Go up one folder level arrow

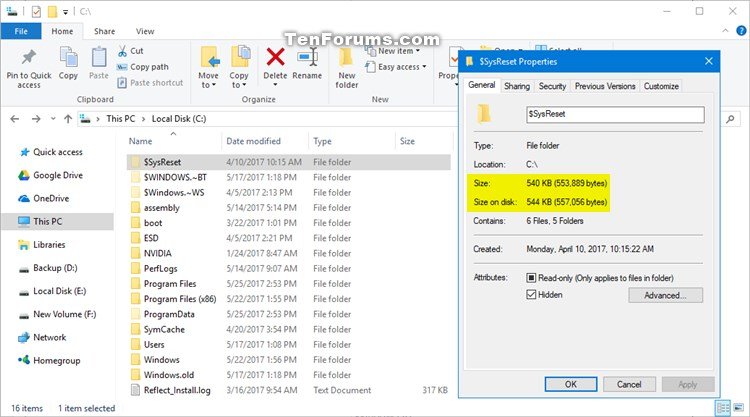(x=68, y=119)
